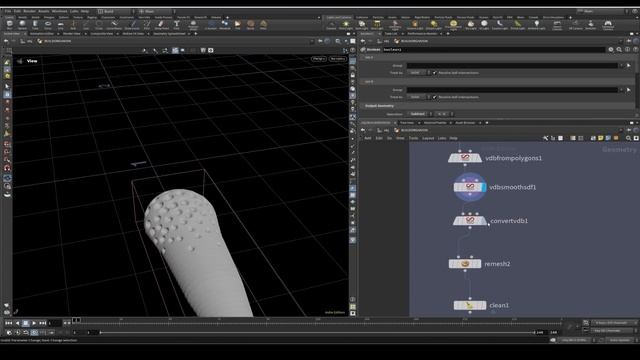The width and height of the screenshot is (640, 360).
Task: Select the Spray Paint shelf tool
Action: 162,25
